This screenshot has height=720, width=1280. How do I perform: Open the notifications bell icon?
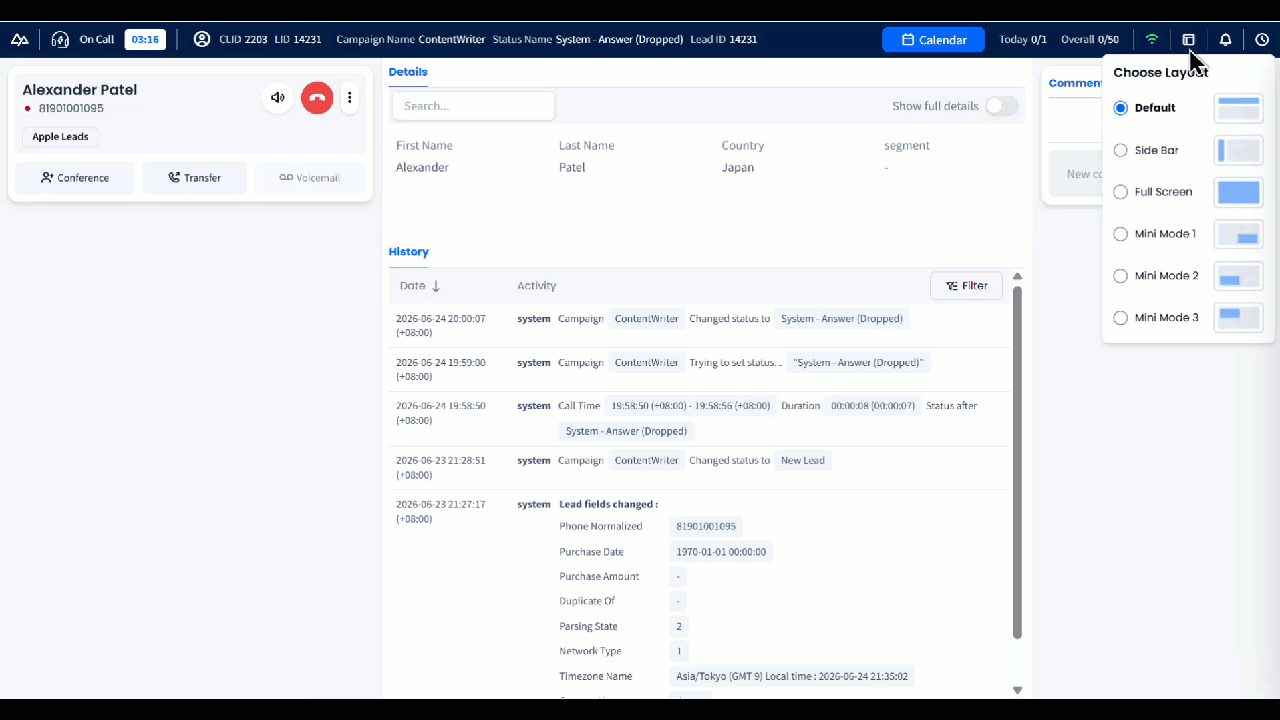coord(1225,40)
